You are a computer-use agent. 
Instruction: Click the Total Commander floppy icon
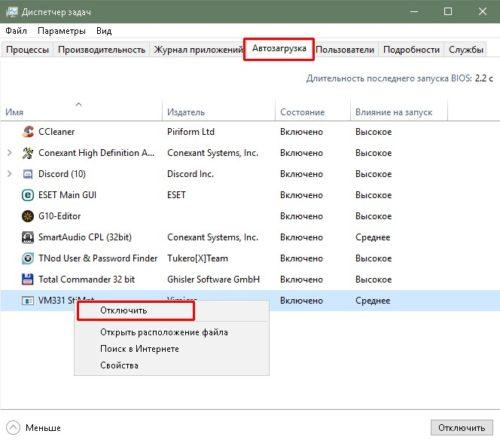tap(28, 279)
